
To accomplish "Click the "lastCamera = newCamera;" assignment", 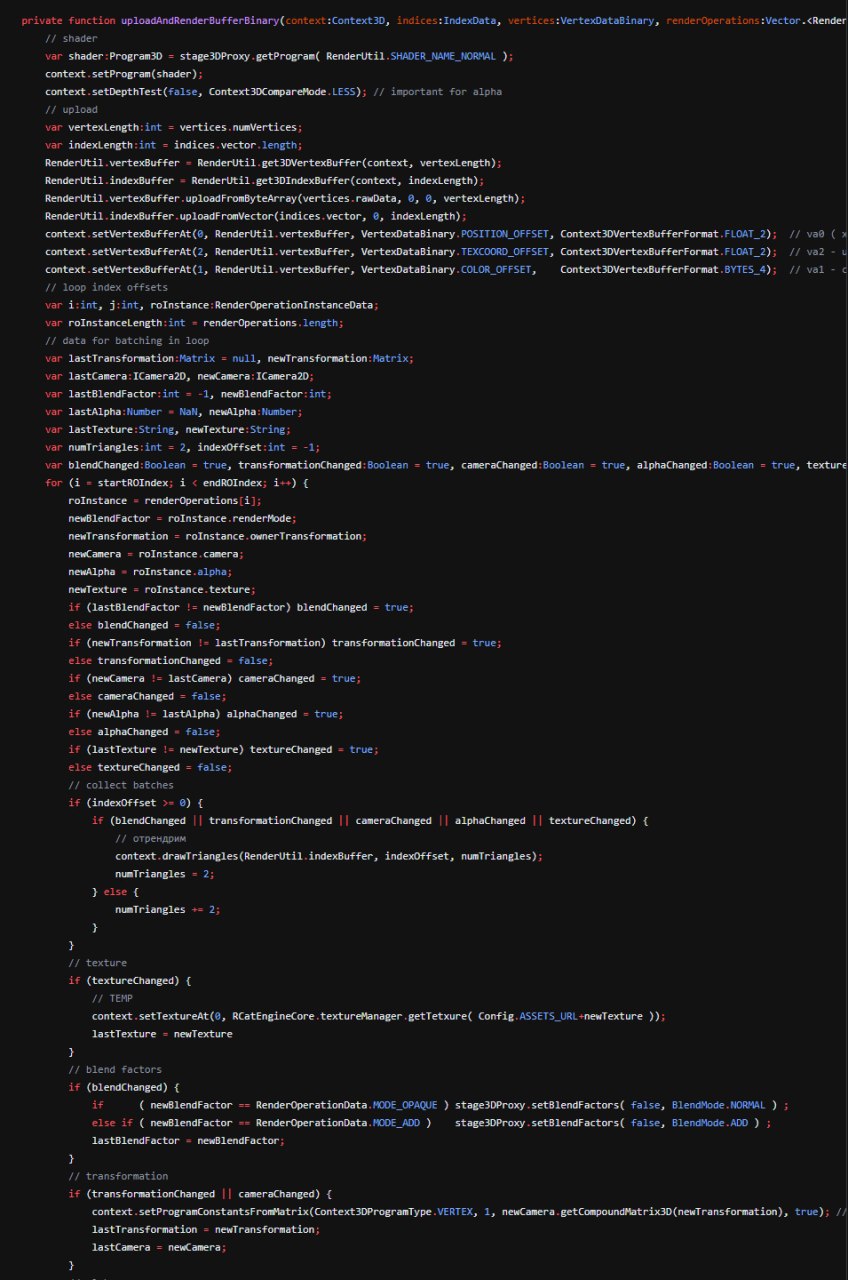I will pyautogui.click(x=159, y=1248).
